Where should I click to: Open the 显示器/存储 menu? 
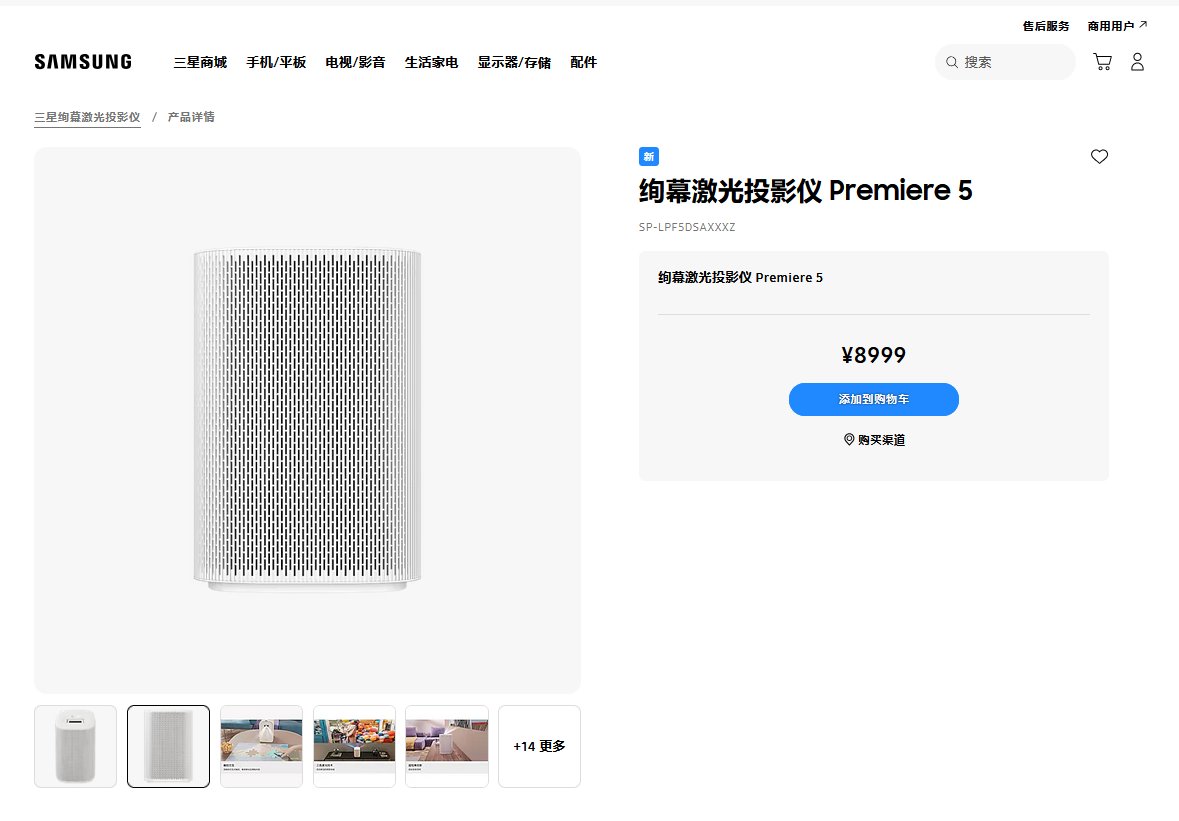point(514,62)
